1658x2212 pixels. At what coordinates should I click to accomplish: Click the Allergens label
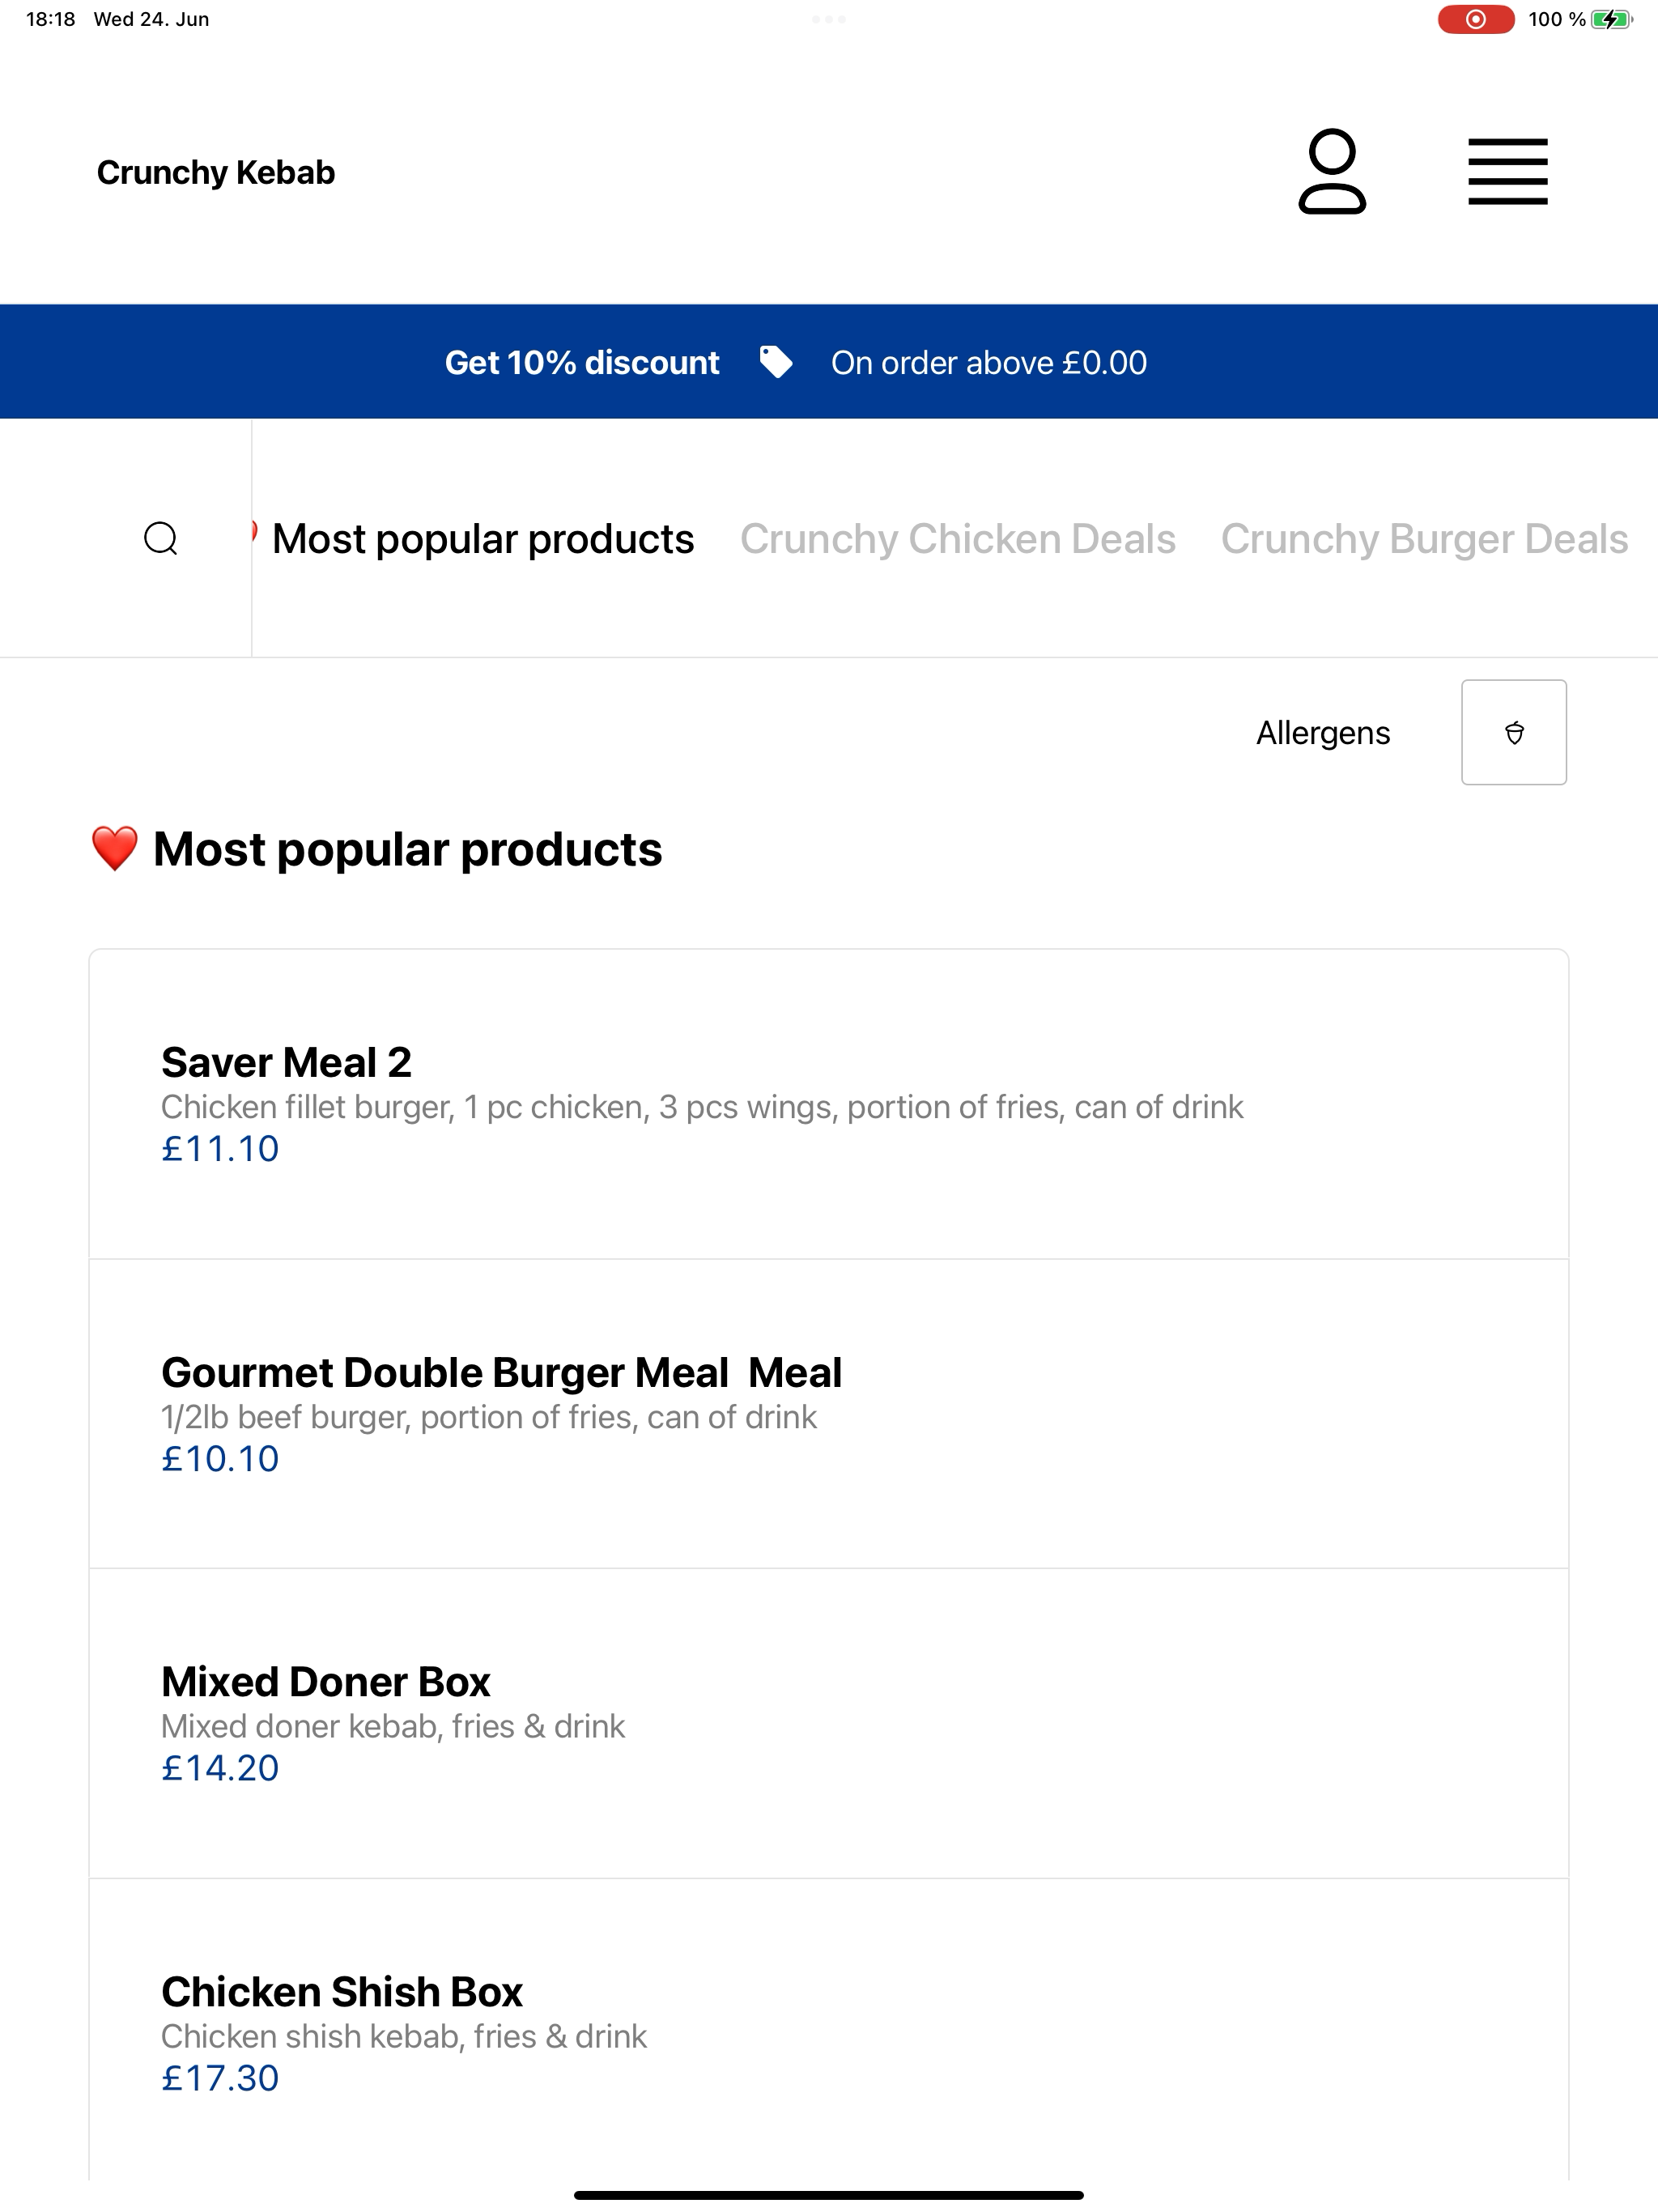coord(1322,733)
